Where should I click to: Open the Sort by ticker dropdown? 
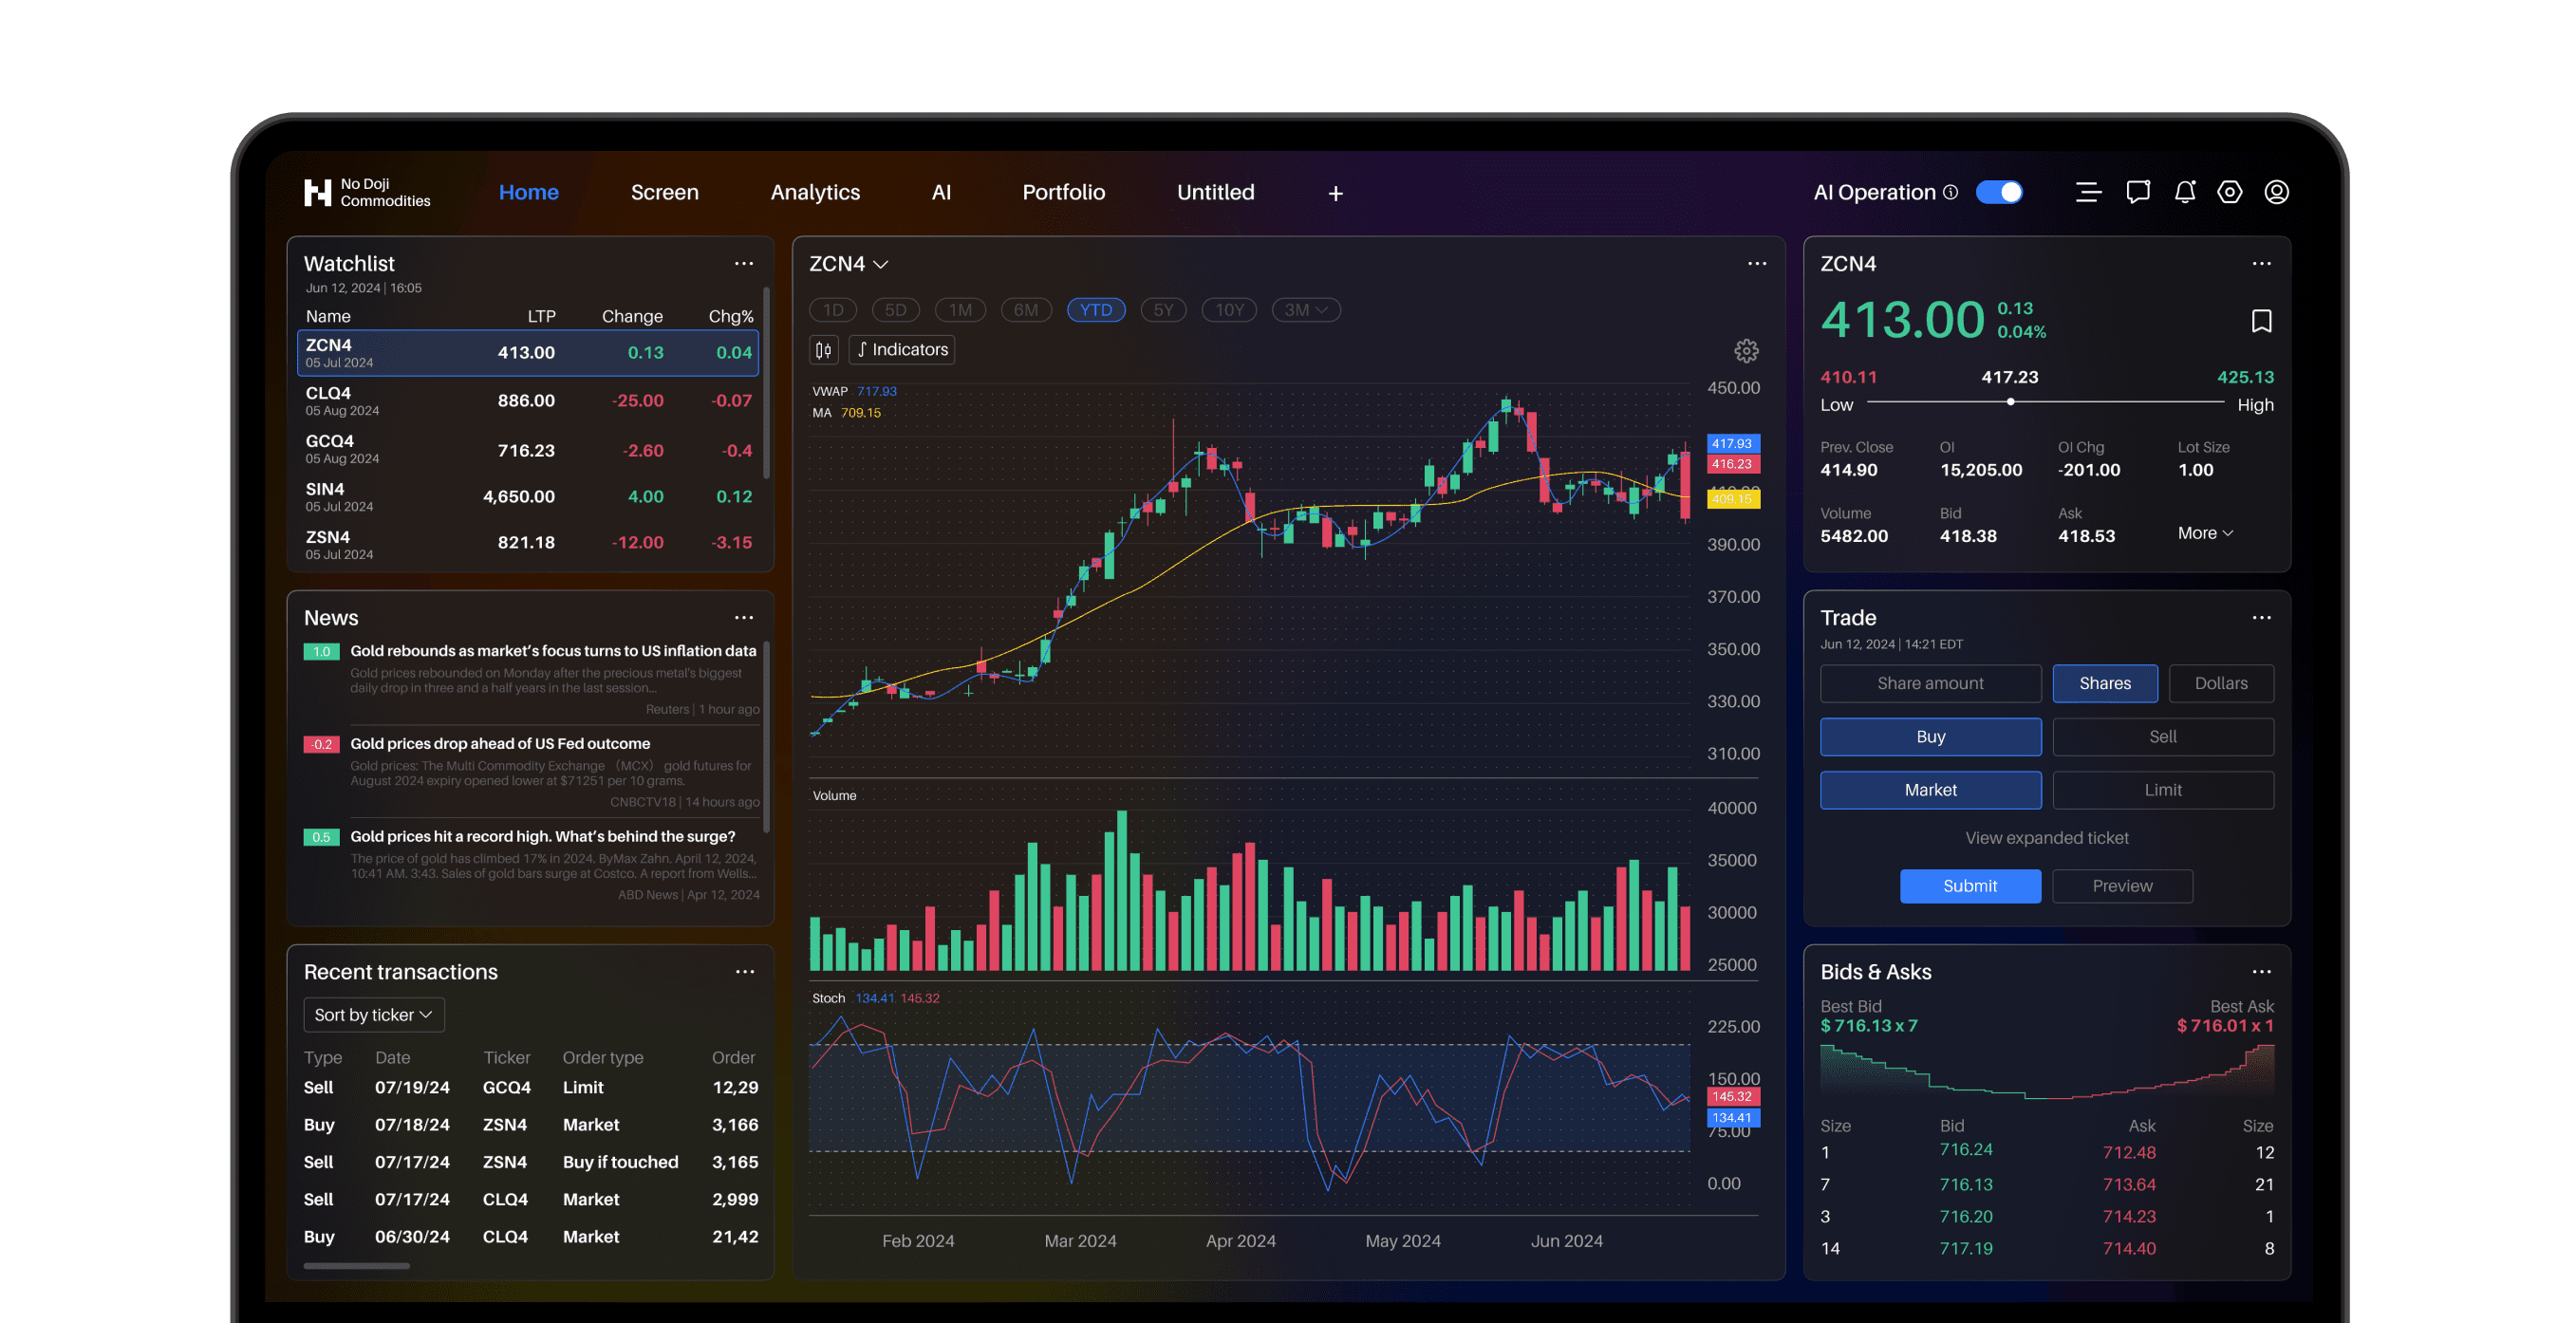[x=374, y=1015]
